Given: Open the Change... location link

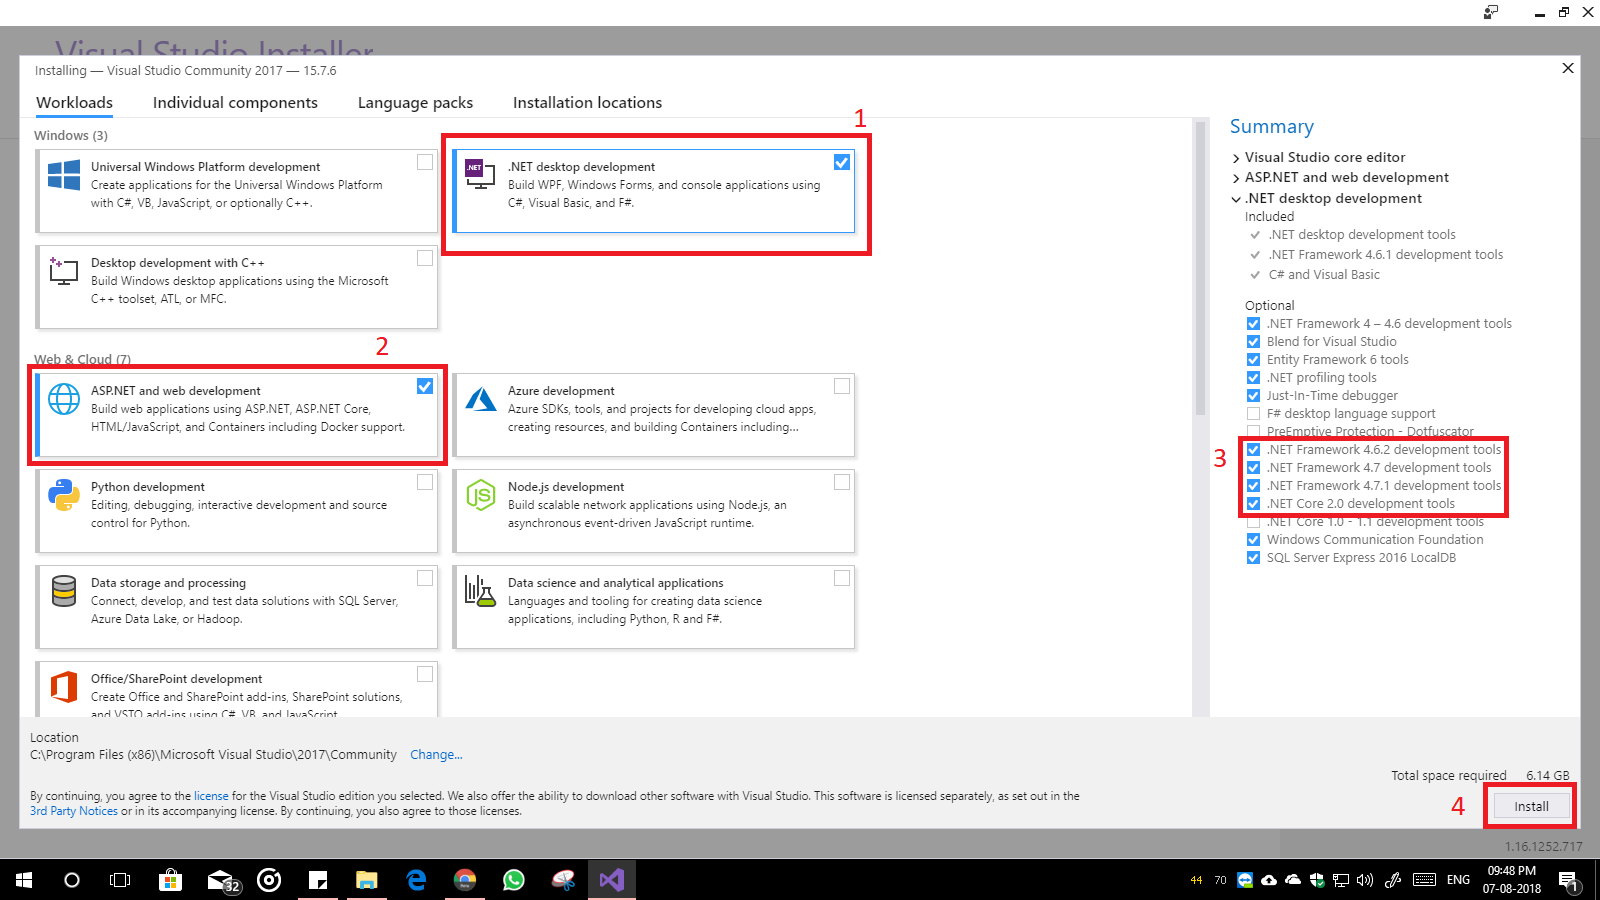Looking at the screenshot, I should pos(436,754).
